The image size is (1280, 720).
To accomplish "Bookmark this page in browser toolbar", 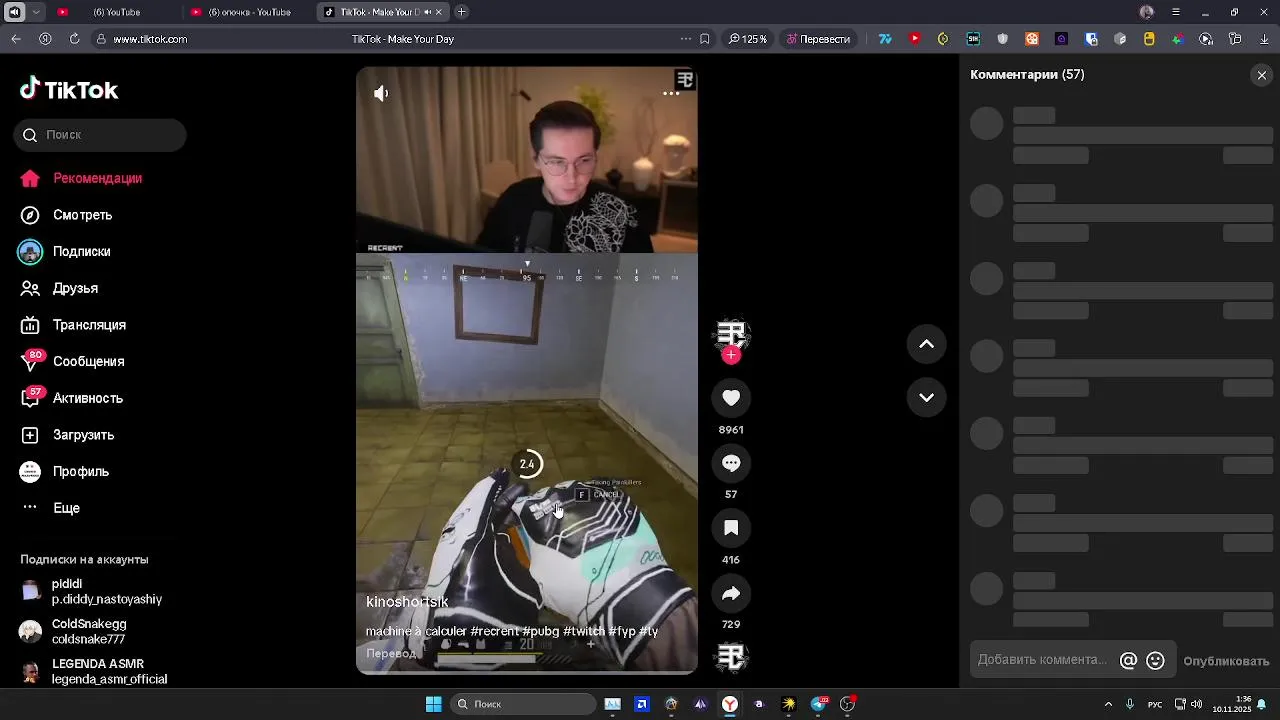I will point(705,39).
